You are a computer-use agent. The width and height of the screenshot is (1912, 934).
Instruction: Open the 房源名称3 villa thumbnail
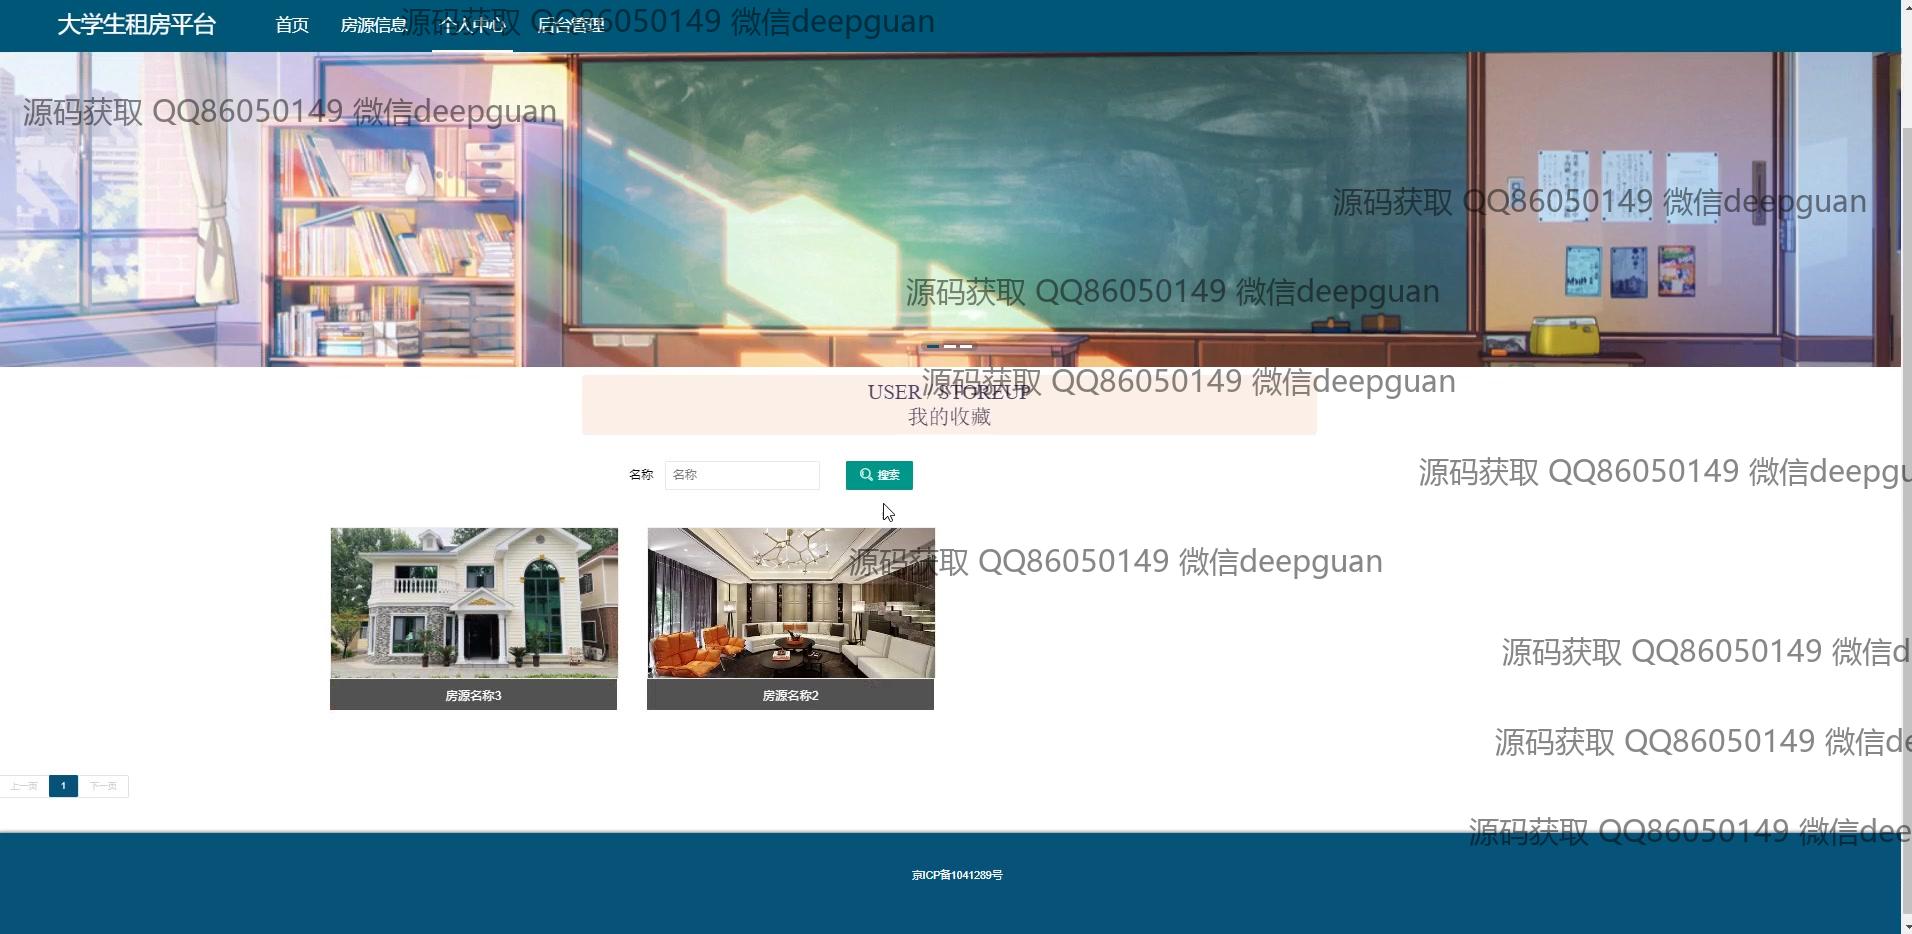coord(474,603)
